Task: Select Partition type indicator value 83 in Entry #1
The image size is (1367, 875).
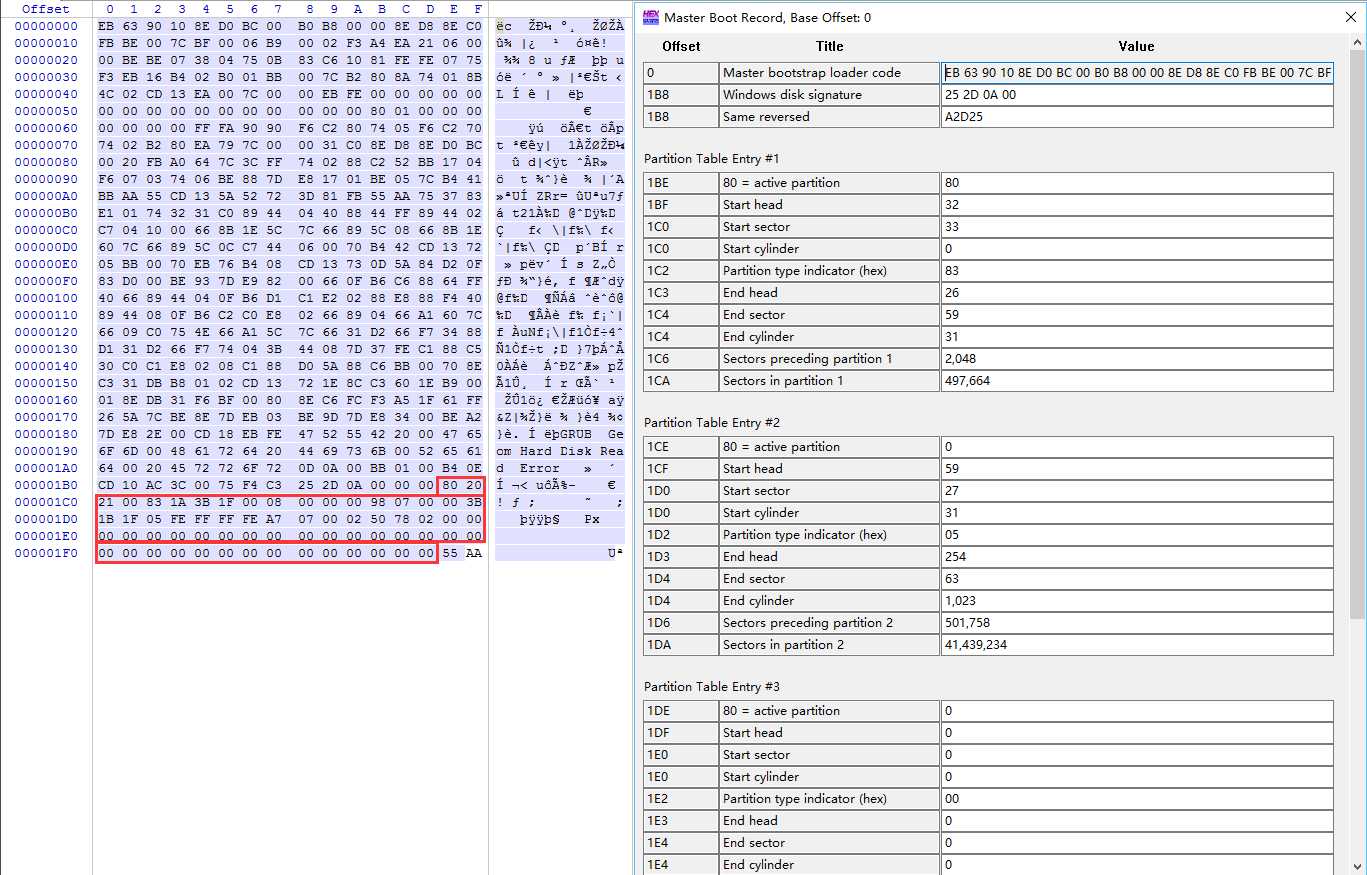Action: tap(1137, 271)
